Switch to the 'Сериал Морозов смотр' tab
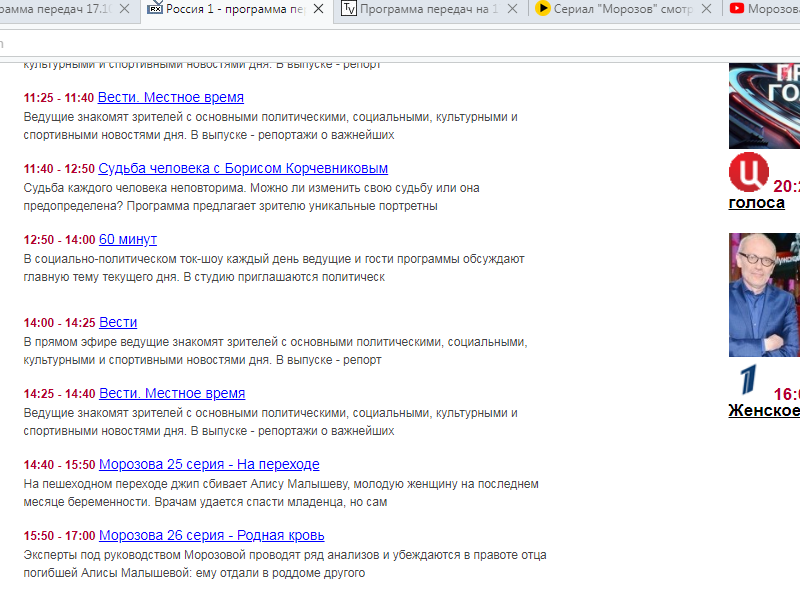Viewport: 800px width, 600px height. point(624,9)
